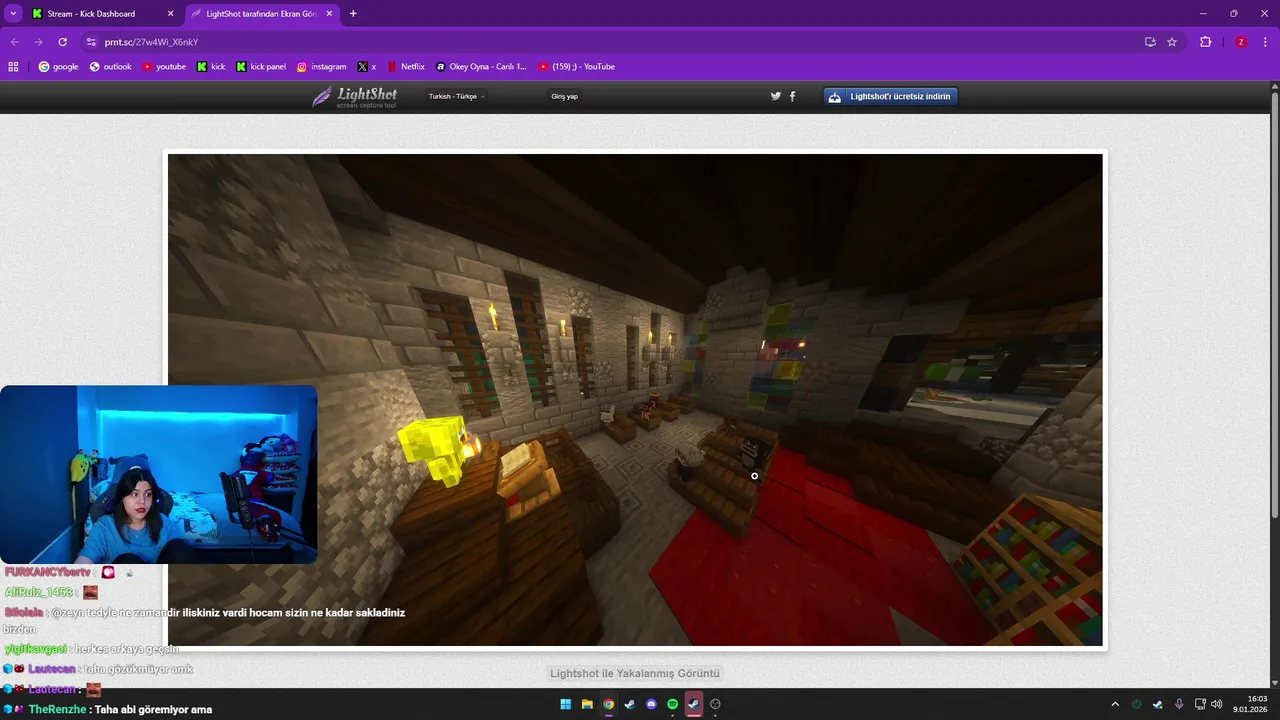Viewport: 1280px width, 720px height.
Task: Go back to the previous page
Action: [15, 42]
